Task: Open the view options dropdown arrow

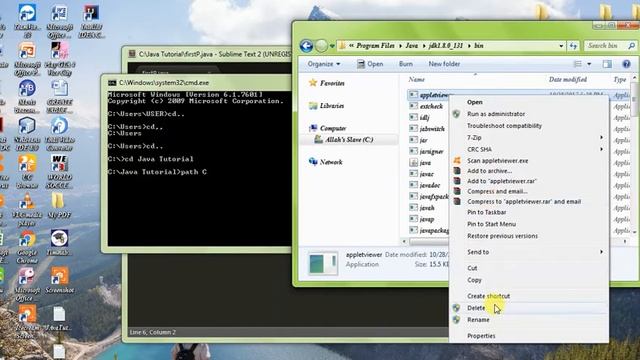Action: (x=589, y=64)
